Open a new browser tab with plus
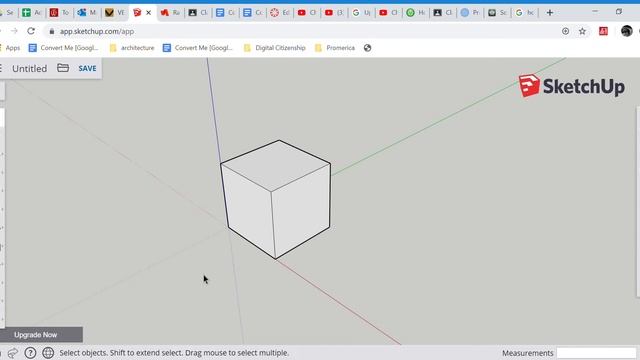640x360 pixels. (550, 13)
